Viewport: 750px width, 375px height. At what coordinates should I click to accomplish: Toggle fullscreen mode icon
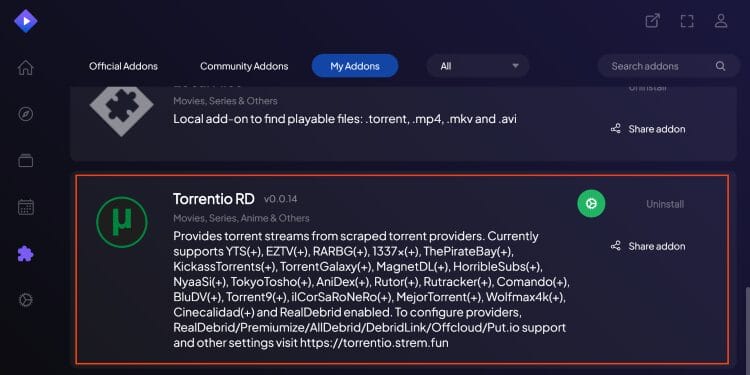[x=687, y=21]
